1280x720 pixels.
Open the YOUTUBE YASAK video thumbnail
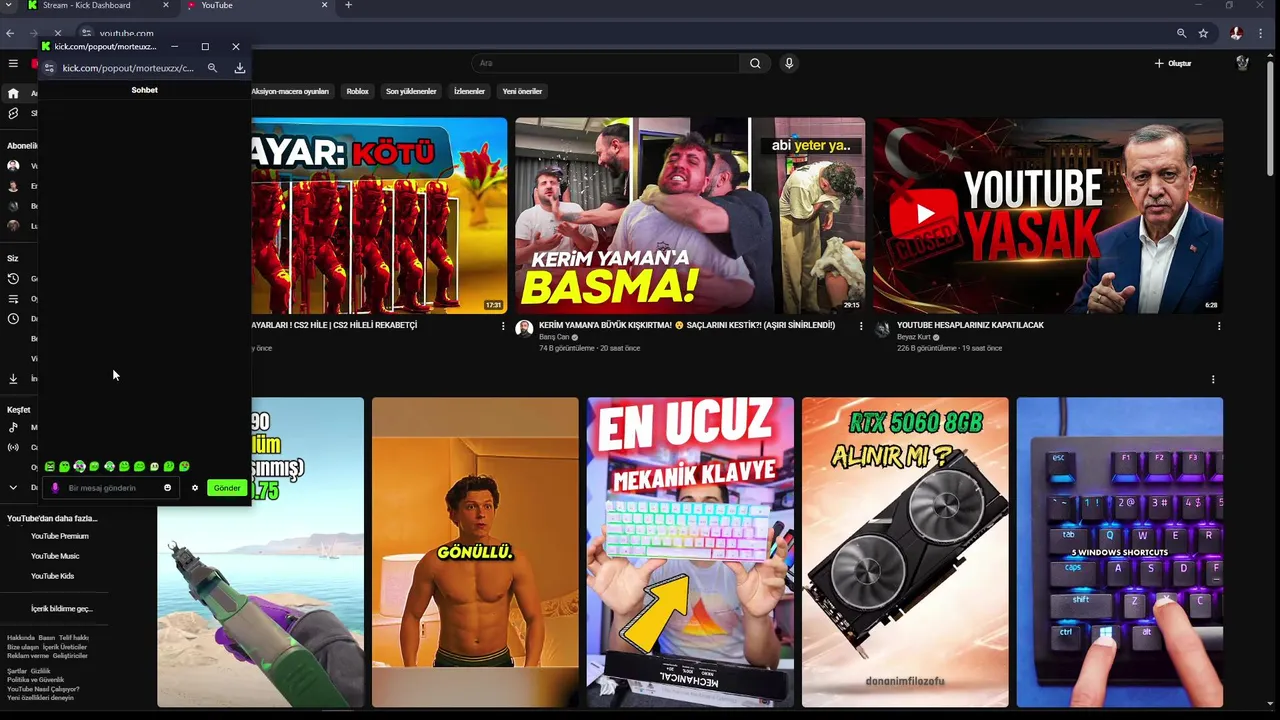pyautogui.click(x=1048, y=215)
